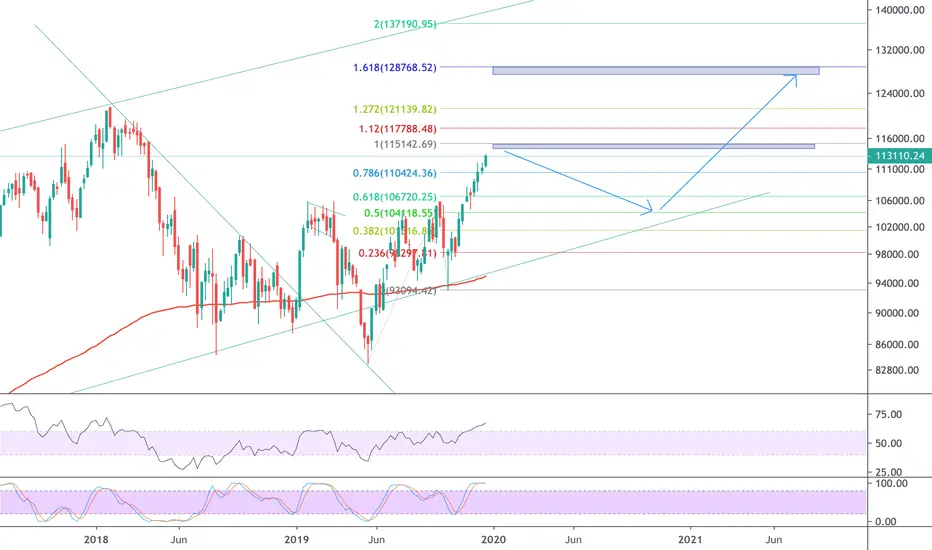Image resolution: width=932 pixels, height=550 pixels.
Task: Select 102000.00 on the price scale
Action: pyautogui.click(x=900, y=227)
